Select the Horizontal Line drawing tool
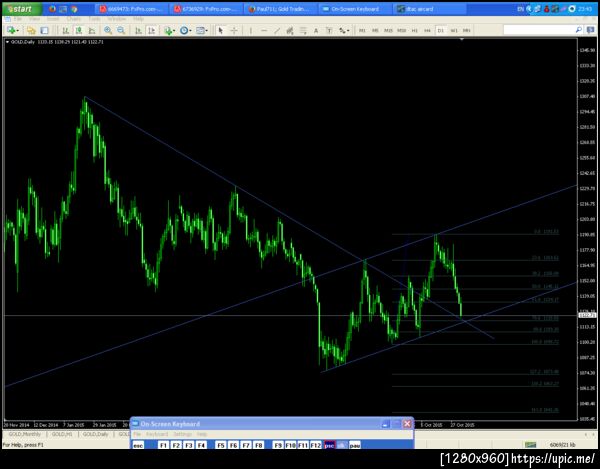This screenshot has width=600, height=469. pos(264,30)
